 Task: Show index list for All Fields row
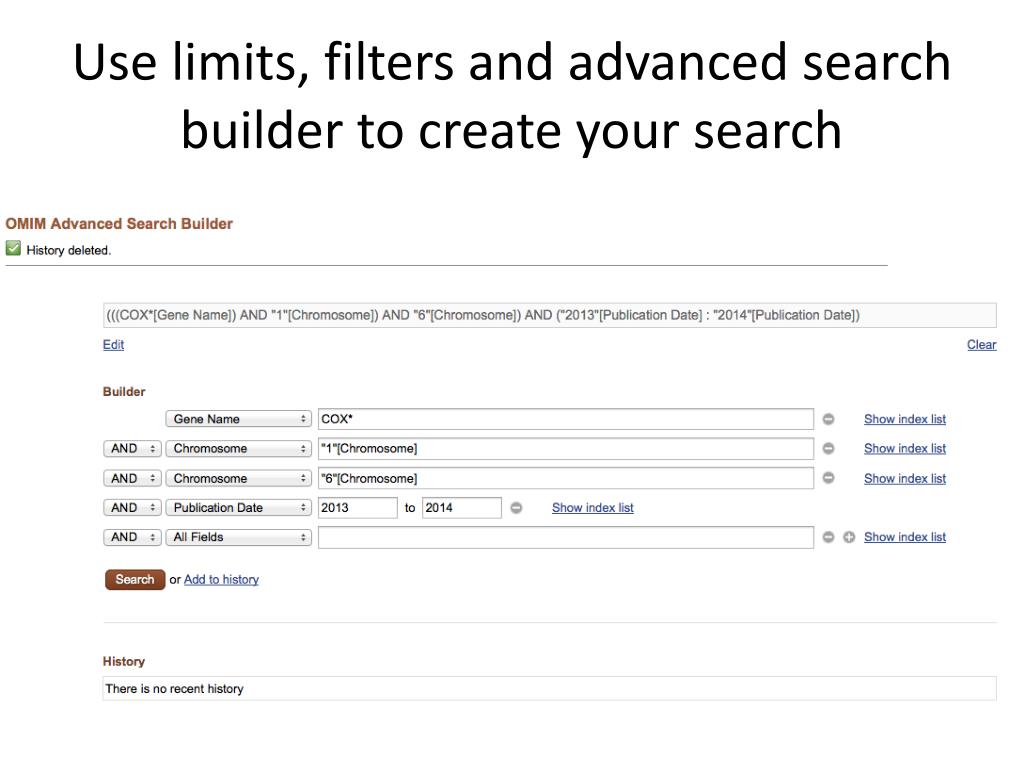(x=904, y=537)
